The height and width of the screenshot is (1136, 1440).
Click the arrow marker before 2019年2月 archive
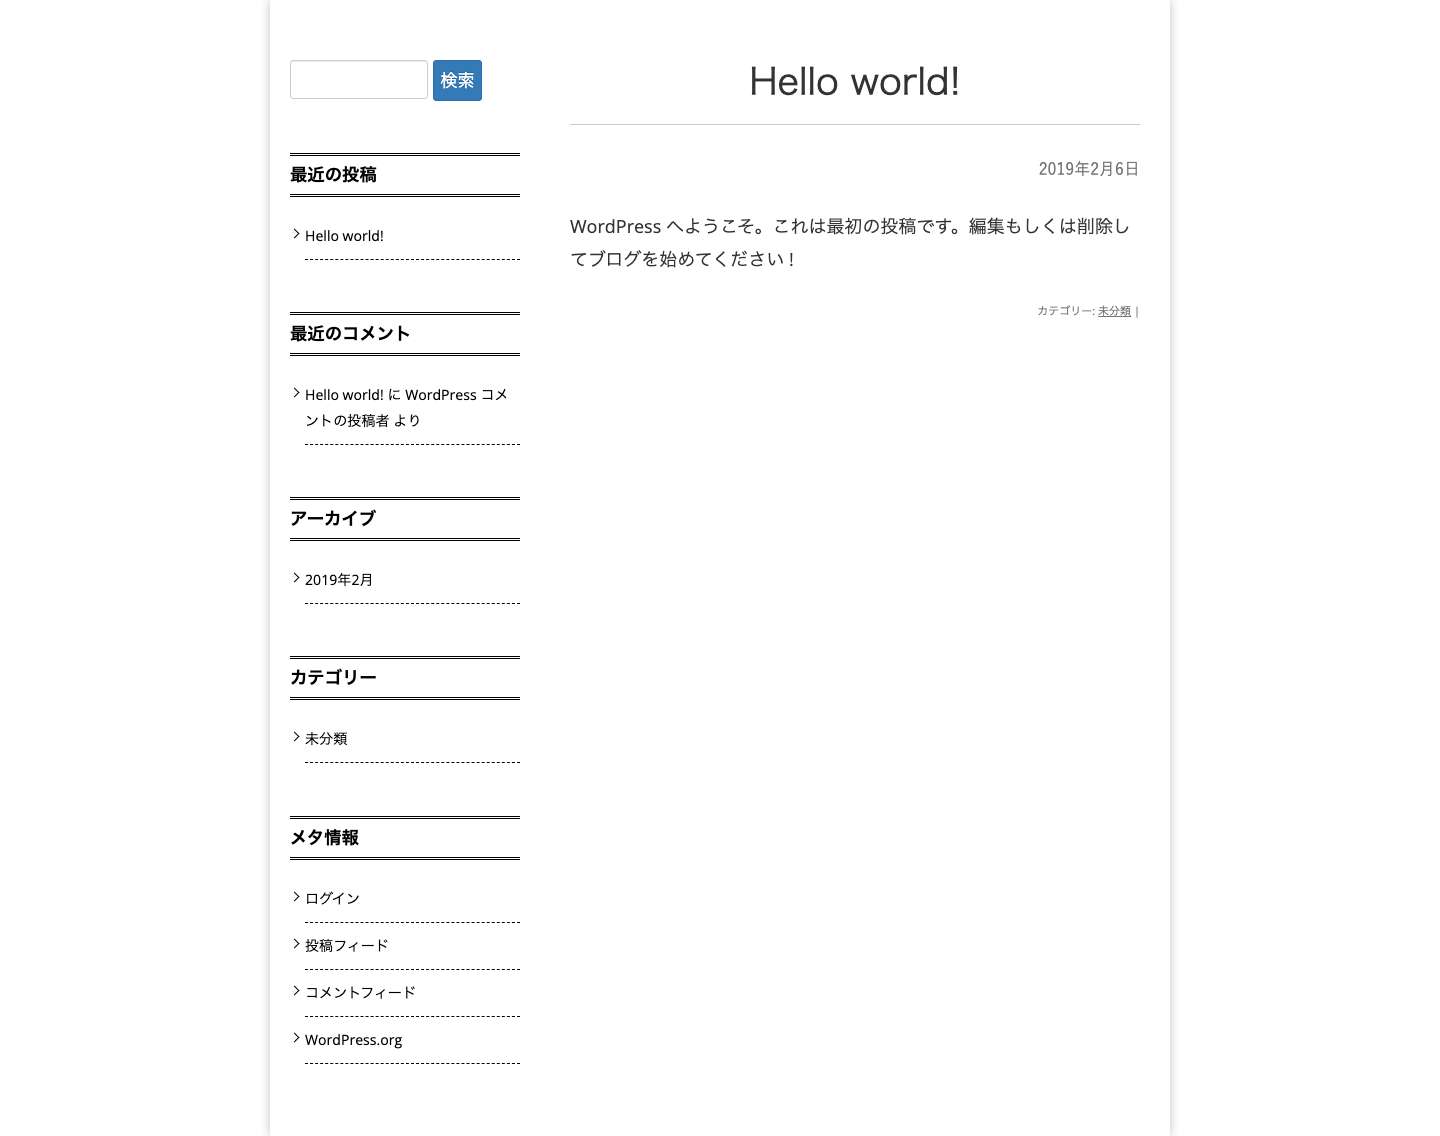coord(297,577)
